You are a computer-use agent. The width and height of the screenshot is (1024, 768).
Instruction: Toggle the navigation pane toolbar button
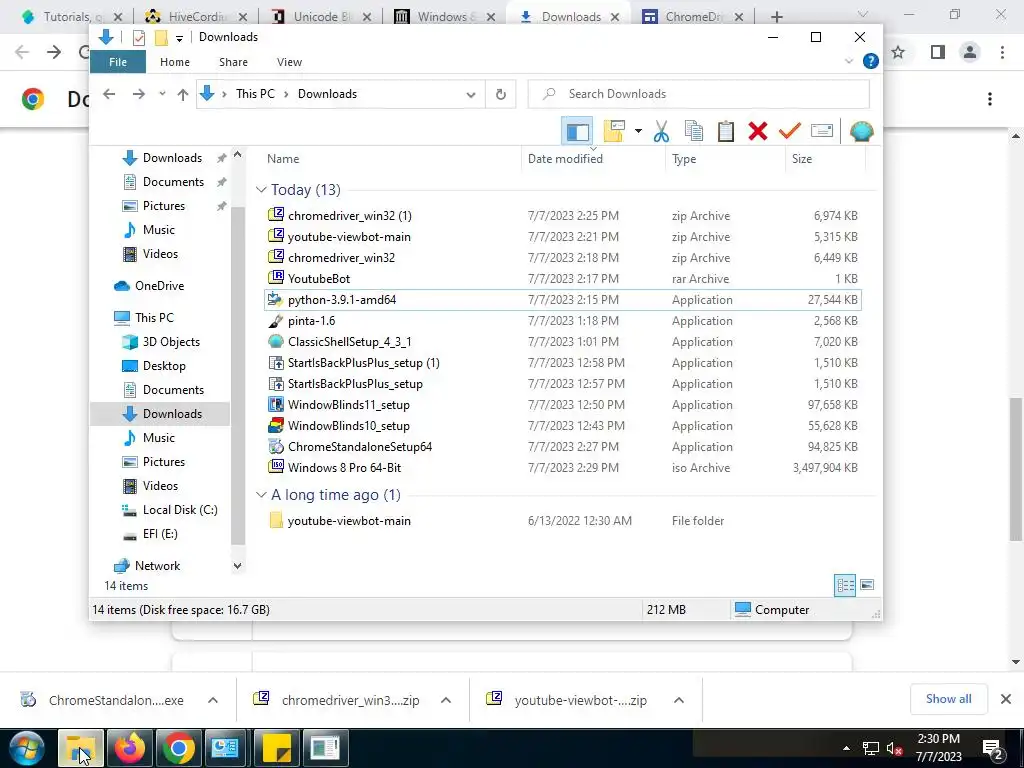(x=577, y=131)
